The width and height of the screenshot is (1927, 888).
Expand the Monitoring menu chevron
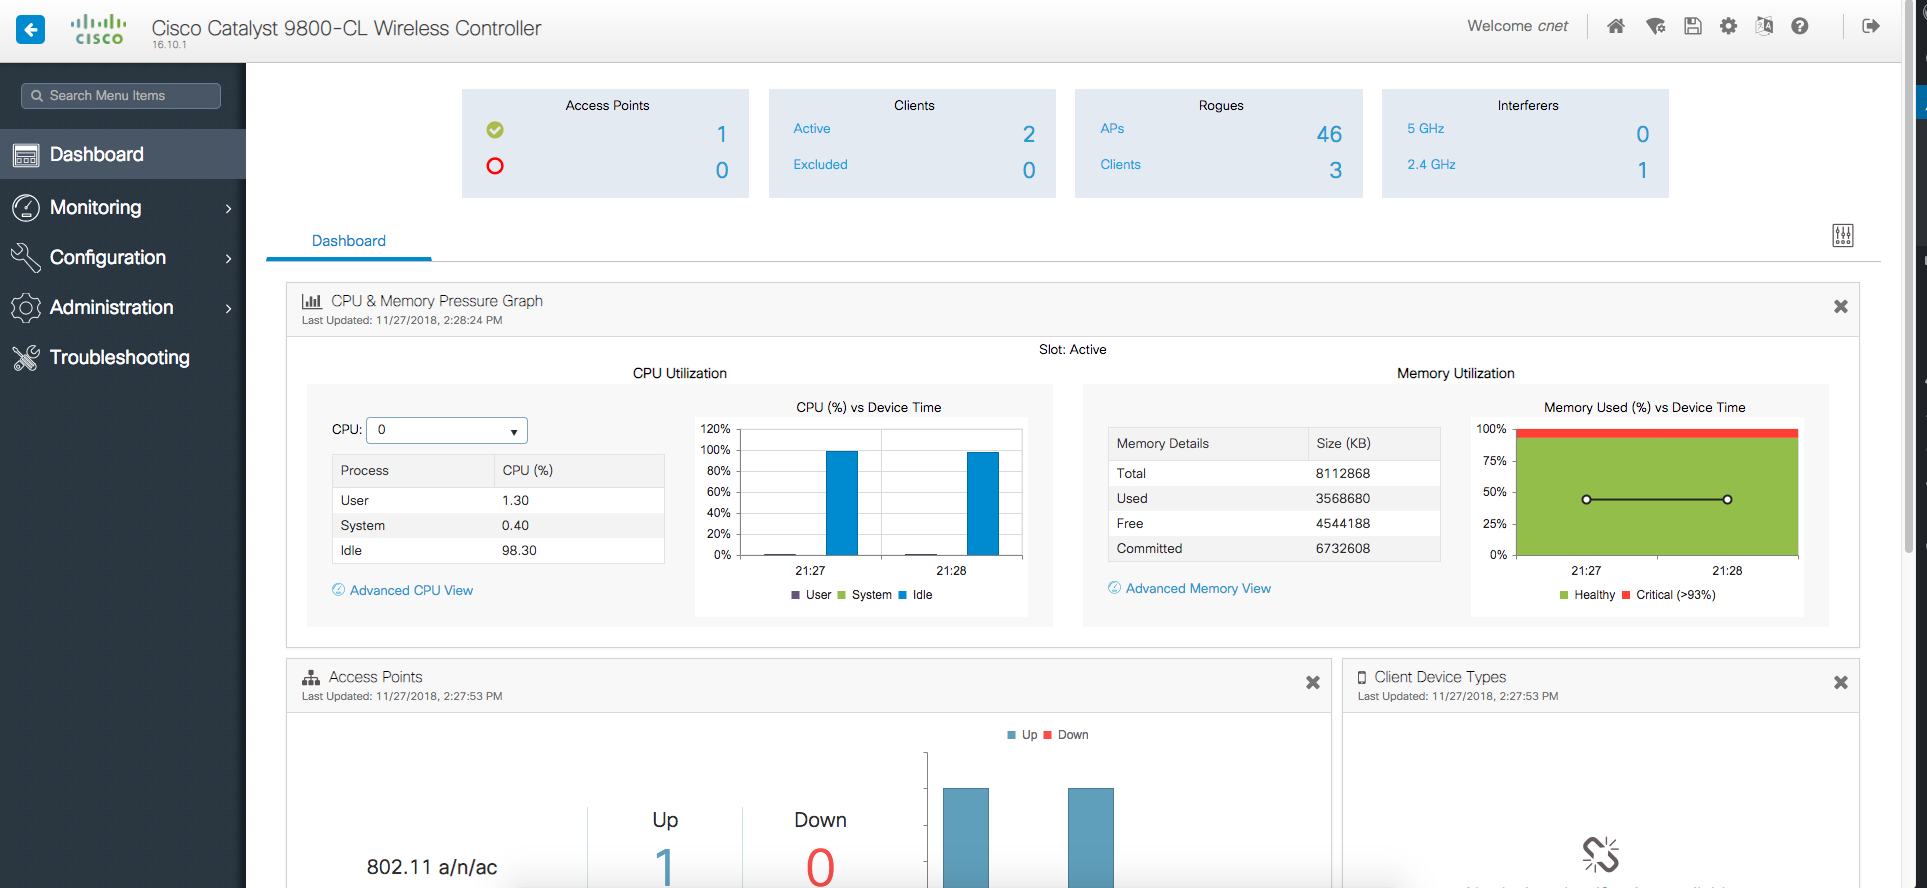pyautogui.click(x=229, y=208)
